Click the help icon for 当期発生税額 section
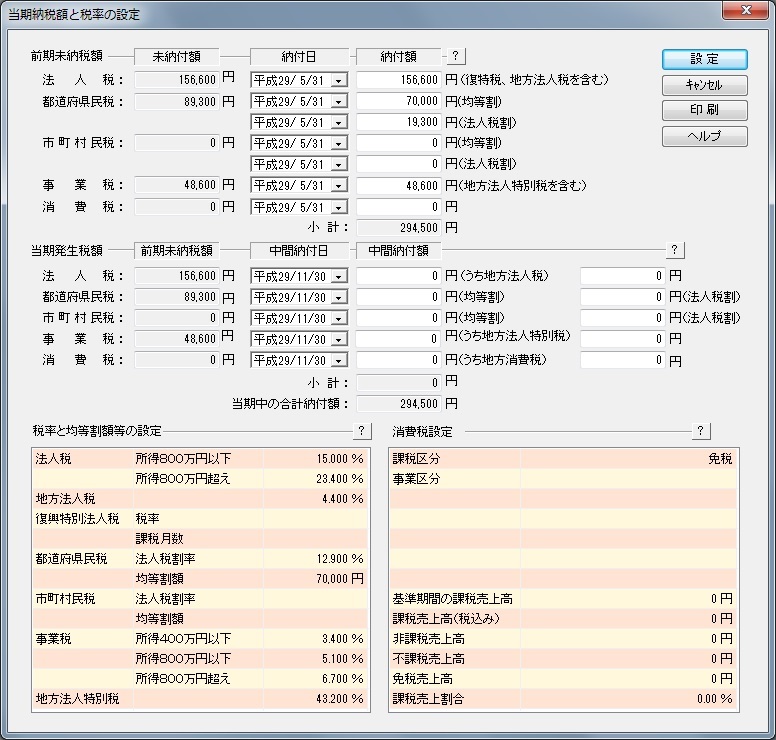The width and height of the screenshot is (776, 740). [675, 249]
